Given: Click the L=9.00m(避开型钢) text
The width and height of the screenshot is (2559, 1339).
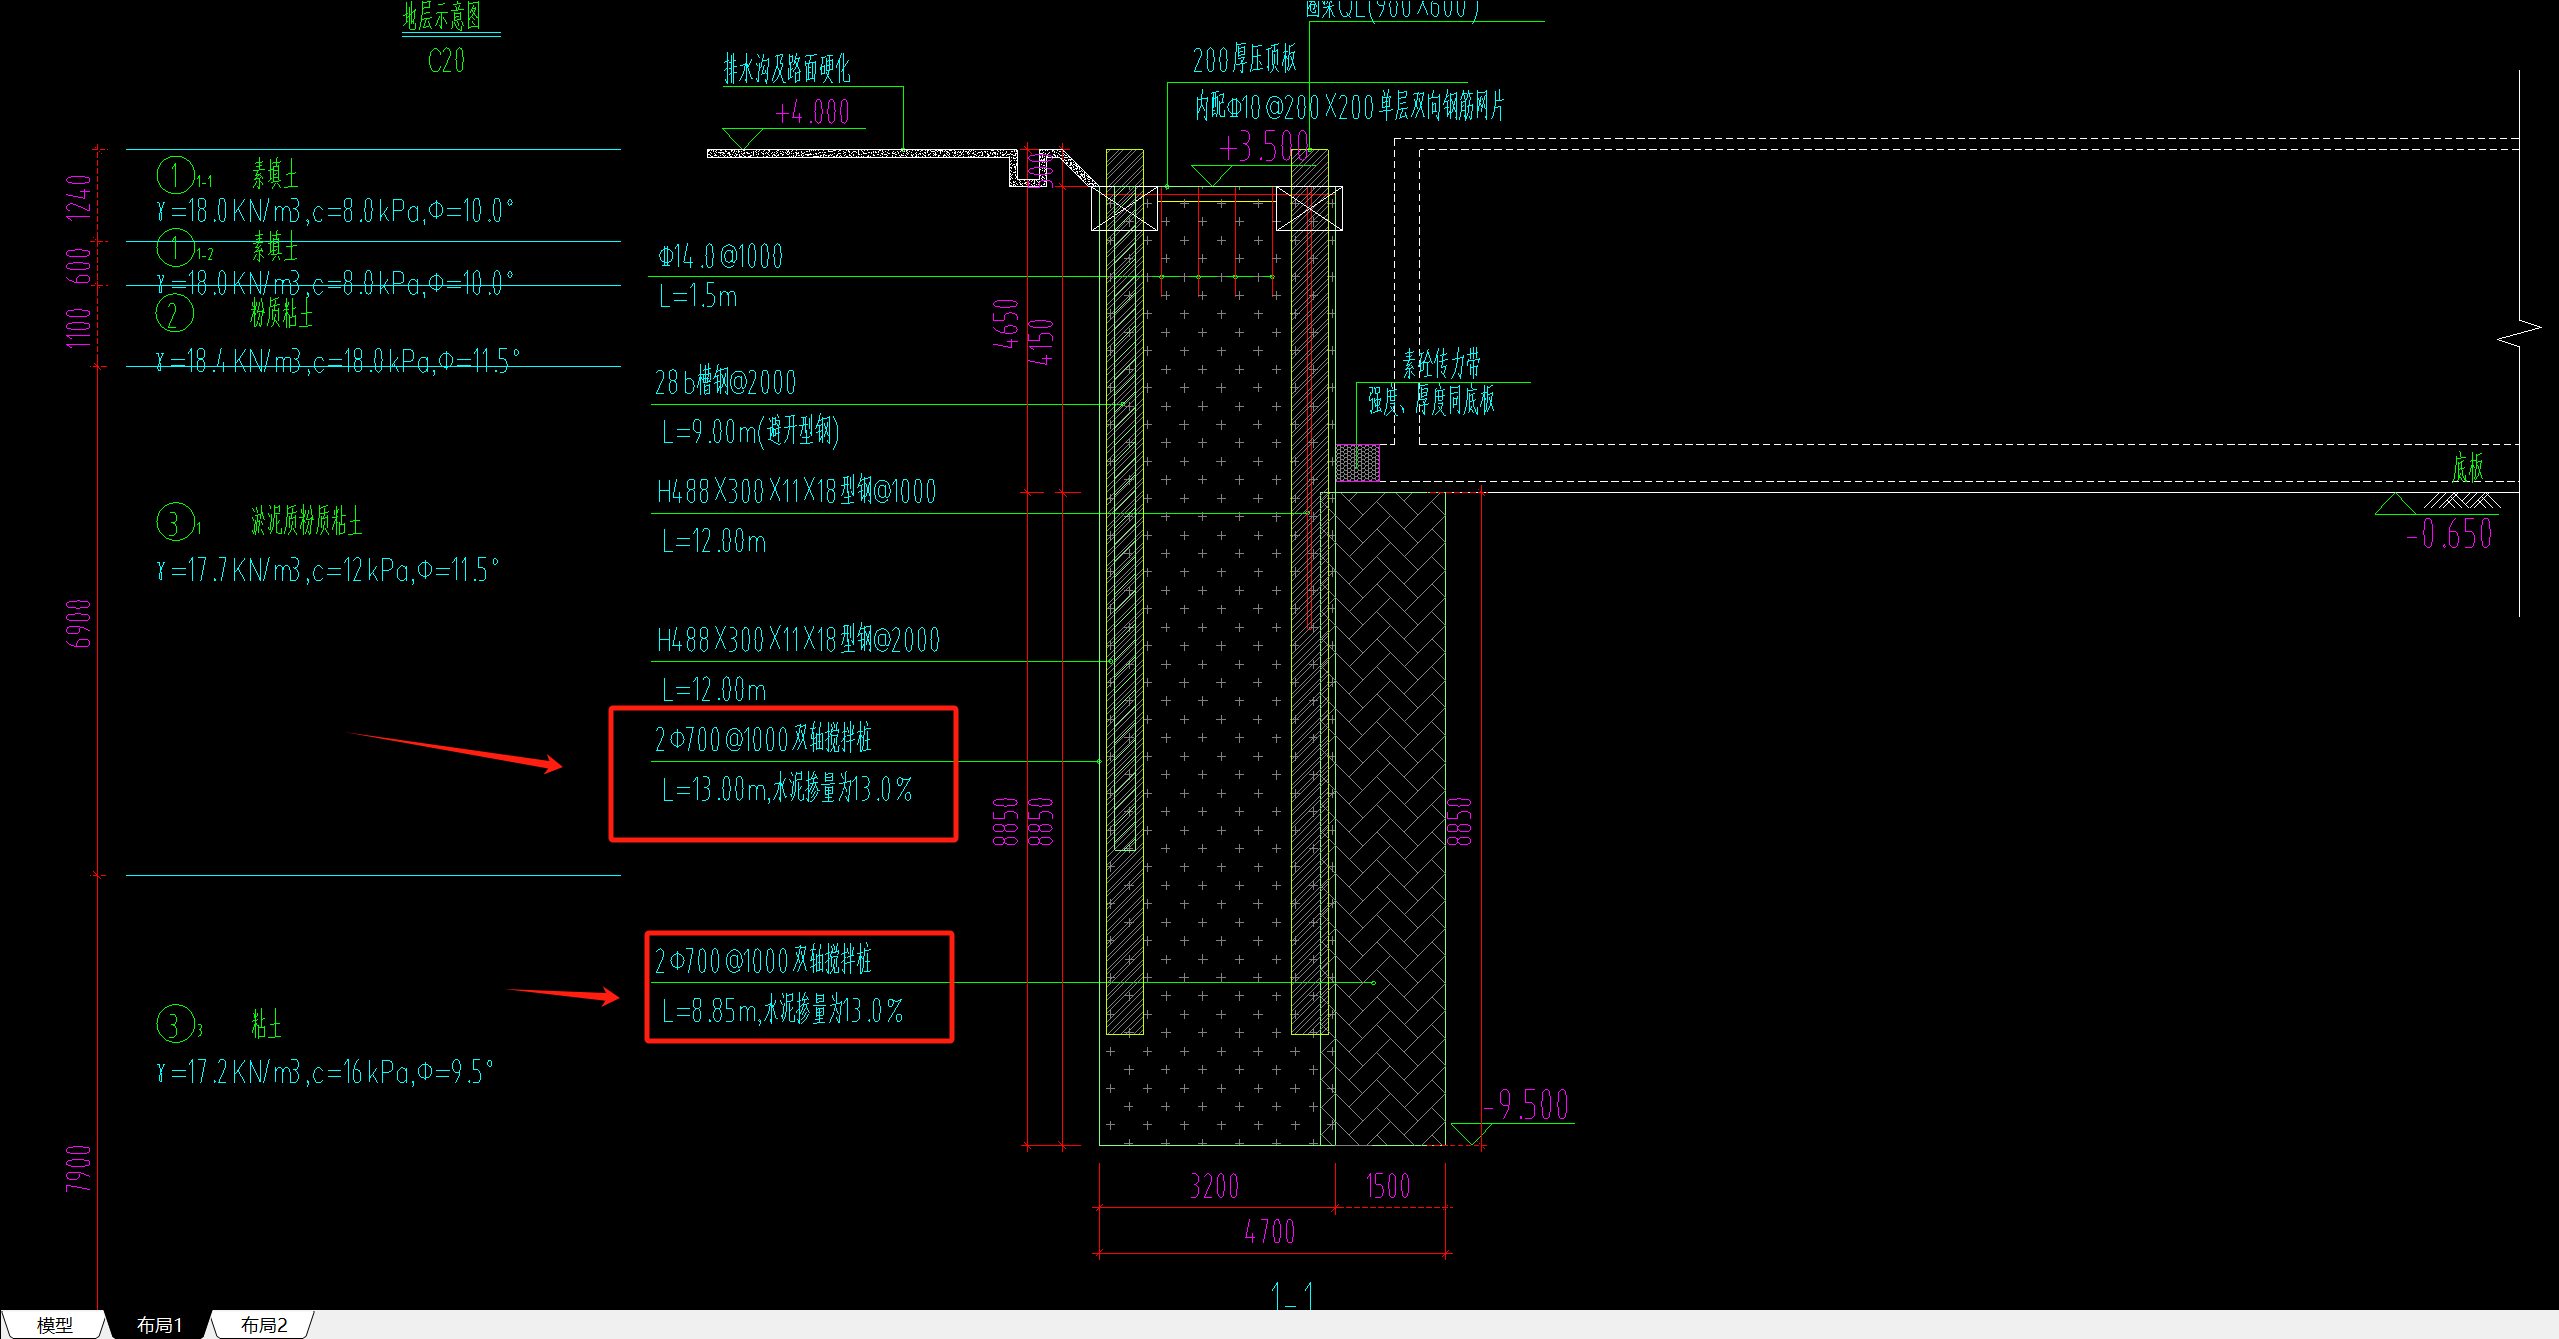Looking at the screenshot, I should click(750, 432).
